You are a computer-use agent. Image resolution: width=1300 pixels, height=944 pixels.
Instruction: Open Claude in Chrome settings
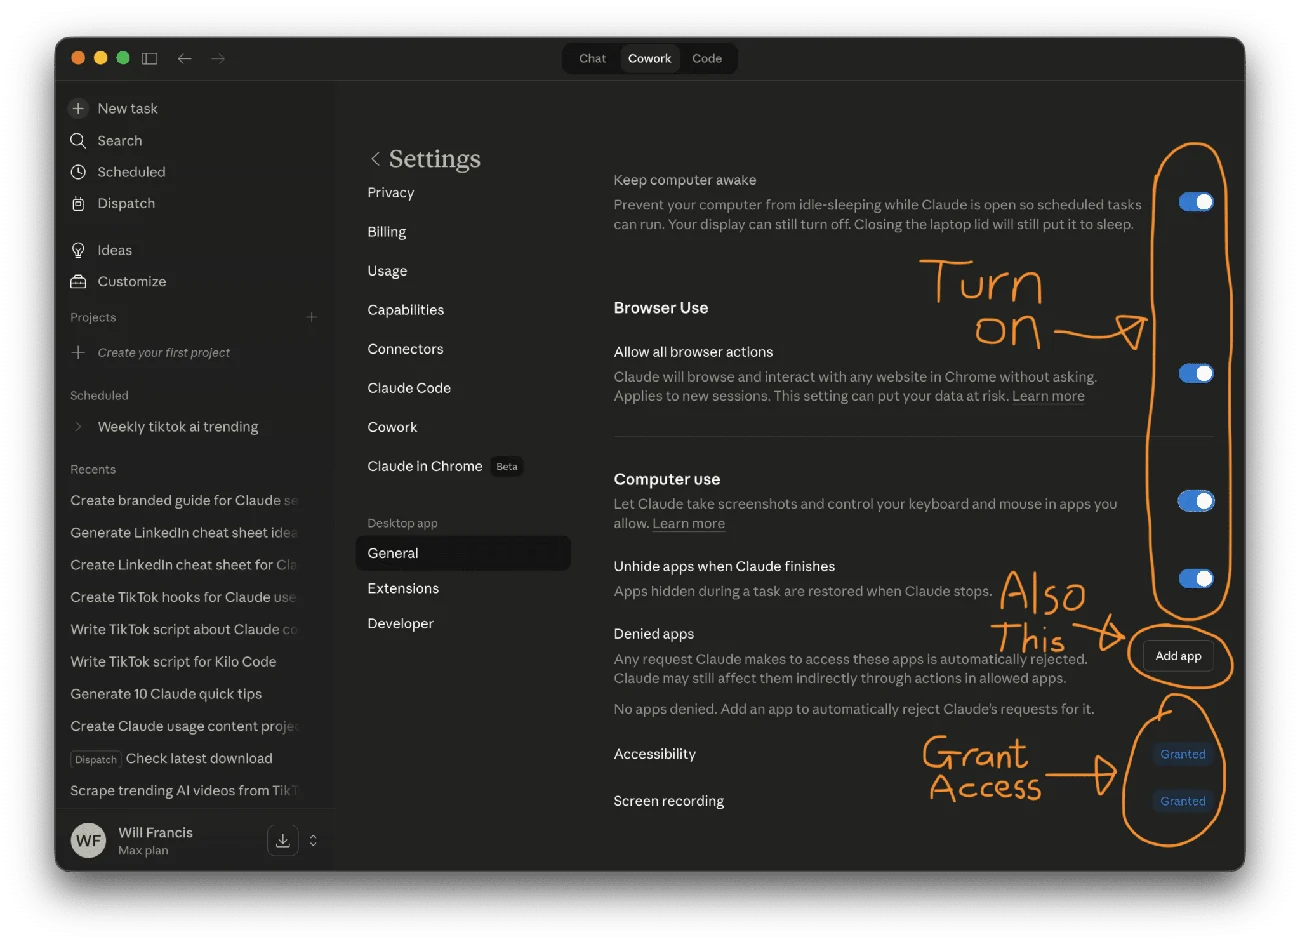(425, 466)
